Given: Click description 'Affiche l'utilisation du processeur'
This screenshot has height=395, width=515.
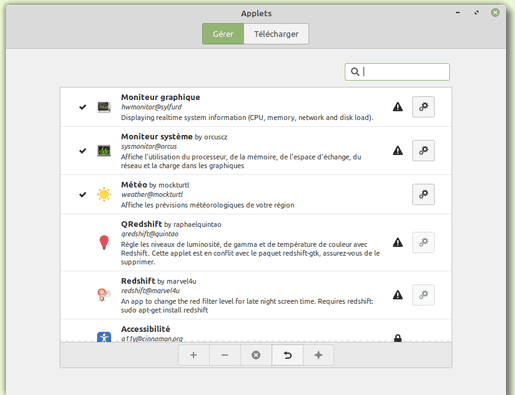Looking at the screenshot, I should coord(241,161).
